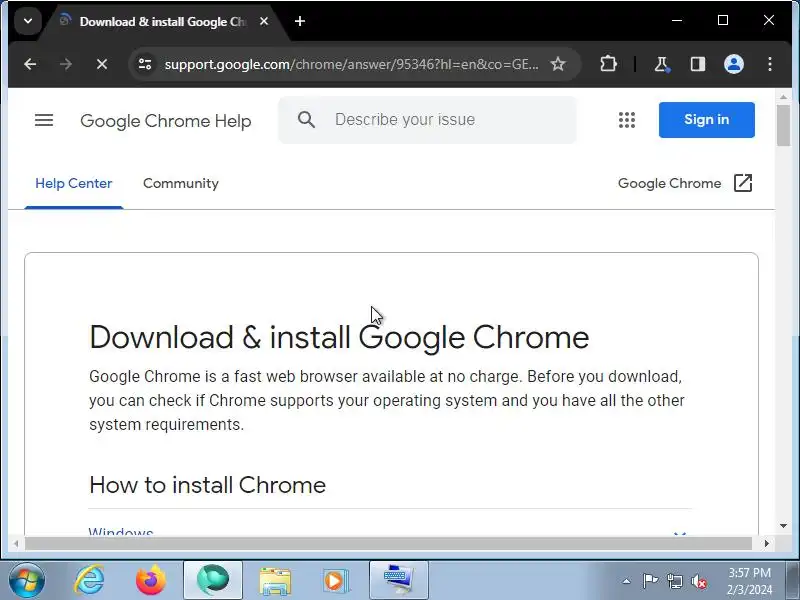
Task: Close the Download & install Google Chrome tab
Action: (x=264, y=21)
